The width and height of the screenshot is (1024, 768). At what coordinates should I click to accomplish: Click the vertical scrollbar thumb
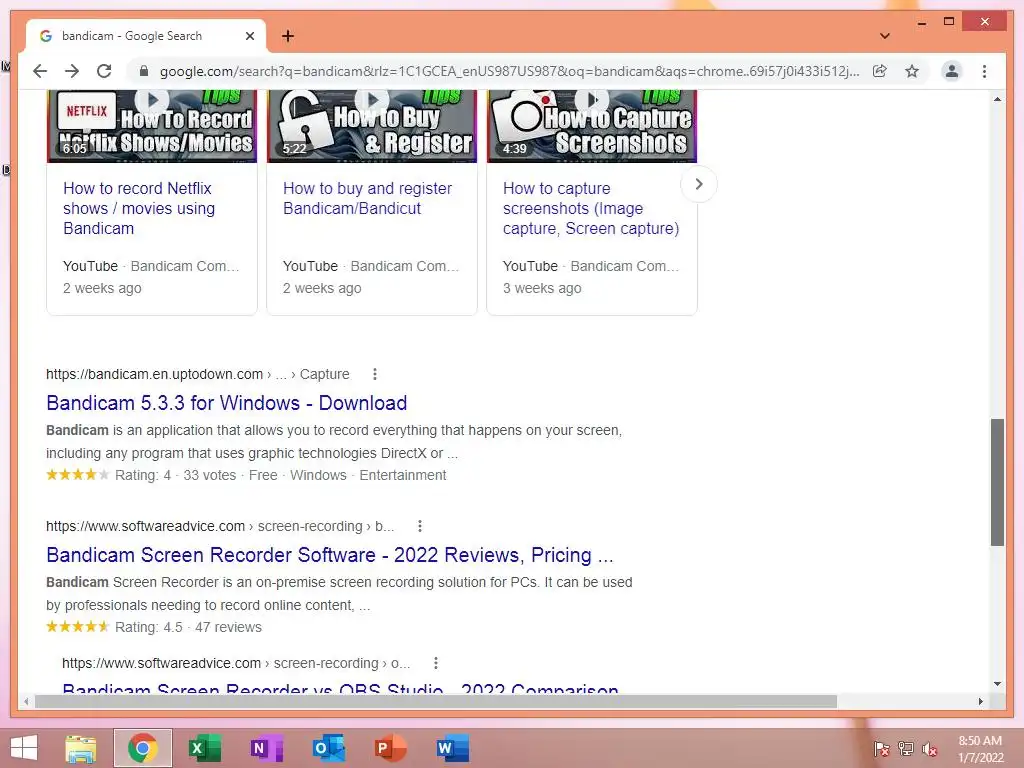coord(997,483)
